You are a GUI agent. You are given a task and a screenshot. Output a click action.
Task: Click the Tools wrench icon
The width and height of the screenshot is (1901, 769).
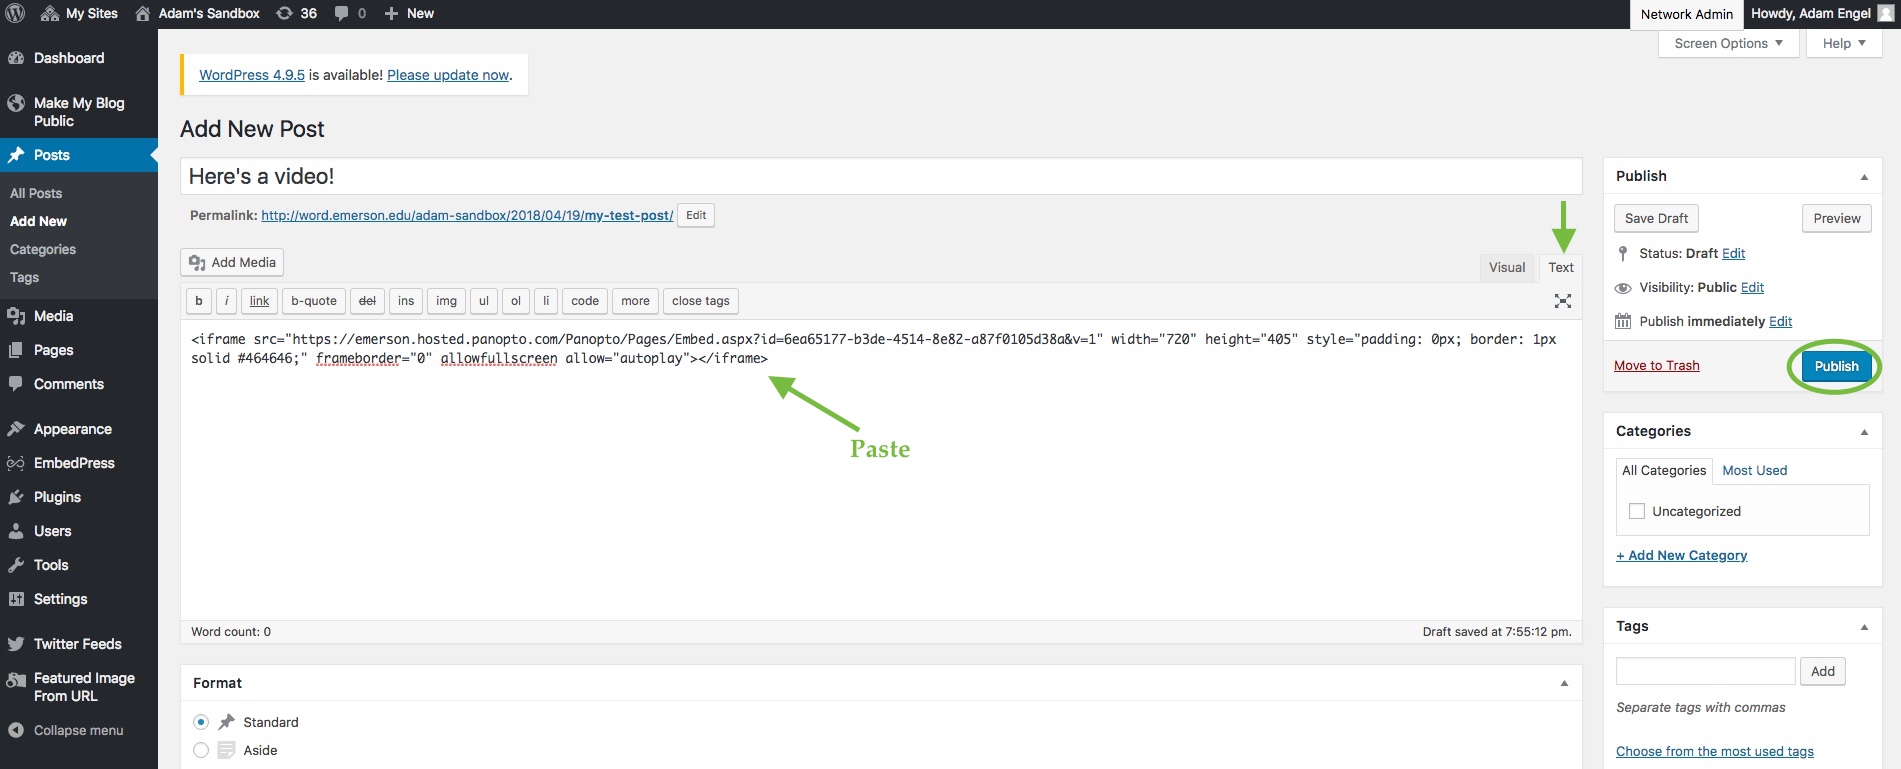(16, 565)
